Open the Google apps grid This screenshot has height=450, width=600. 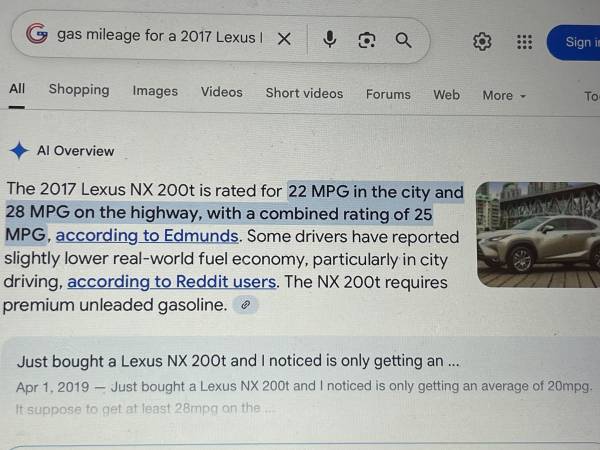point(524,42)
